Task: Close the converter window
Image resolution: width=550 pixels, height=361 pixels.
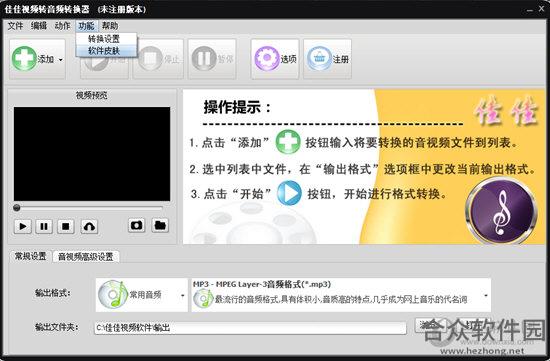Action: pyautogui.click(x=542, y=9)
